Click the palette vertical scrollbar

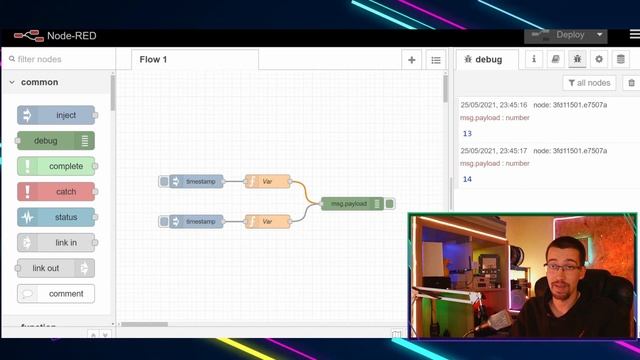(x=113, y=92)
